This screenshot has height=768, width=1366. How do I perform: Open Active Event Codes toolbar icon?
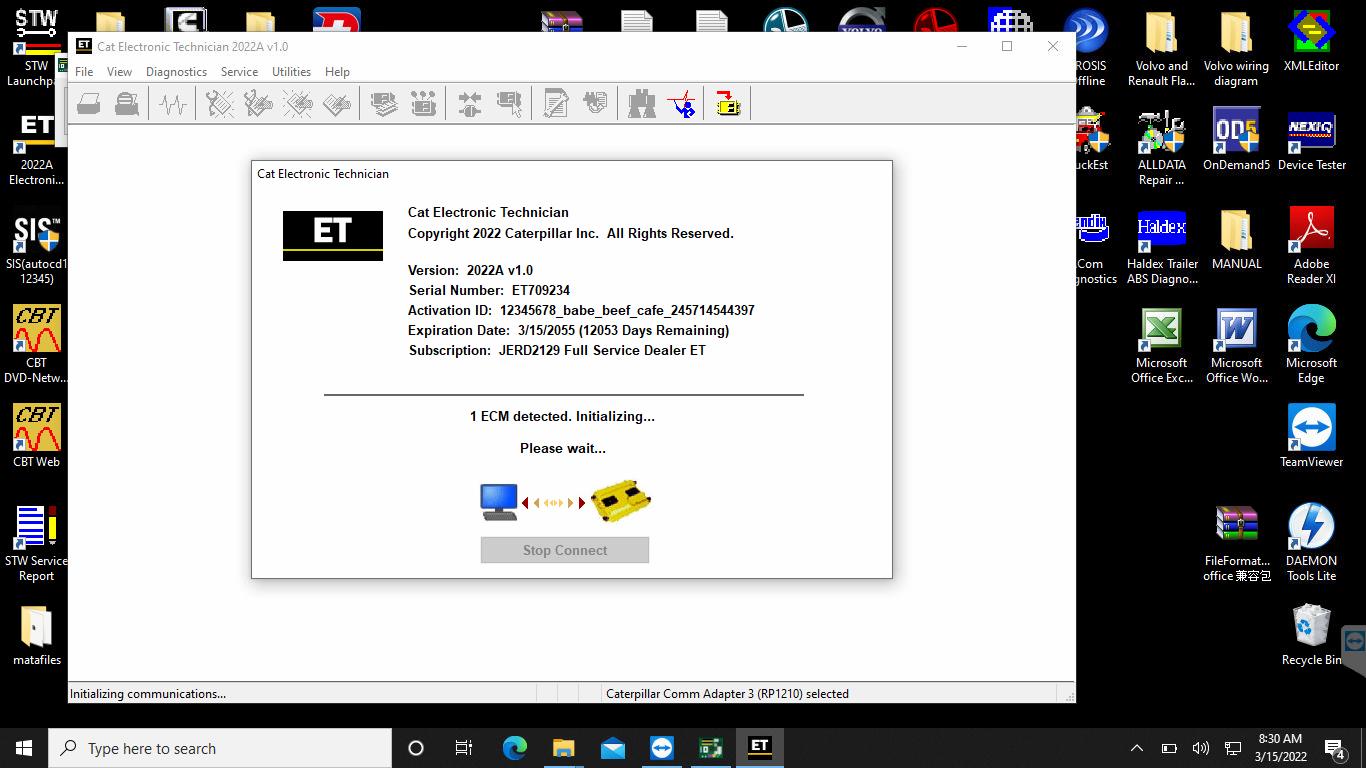(x=297, y=103)
